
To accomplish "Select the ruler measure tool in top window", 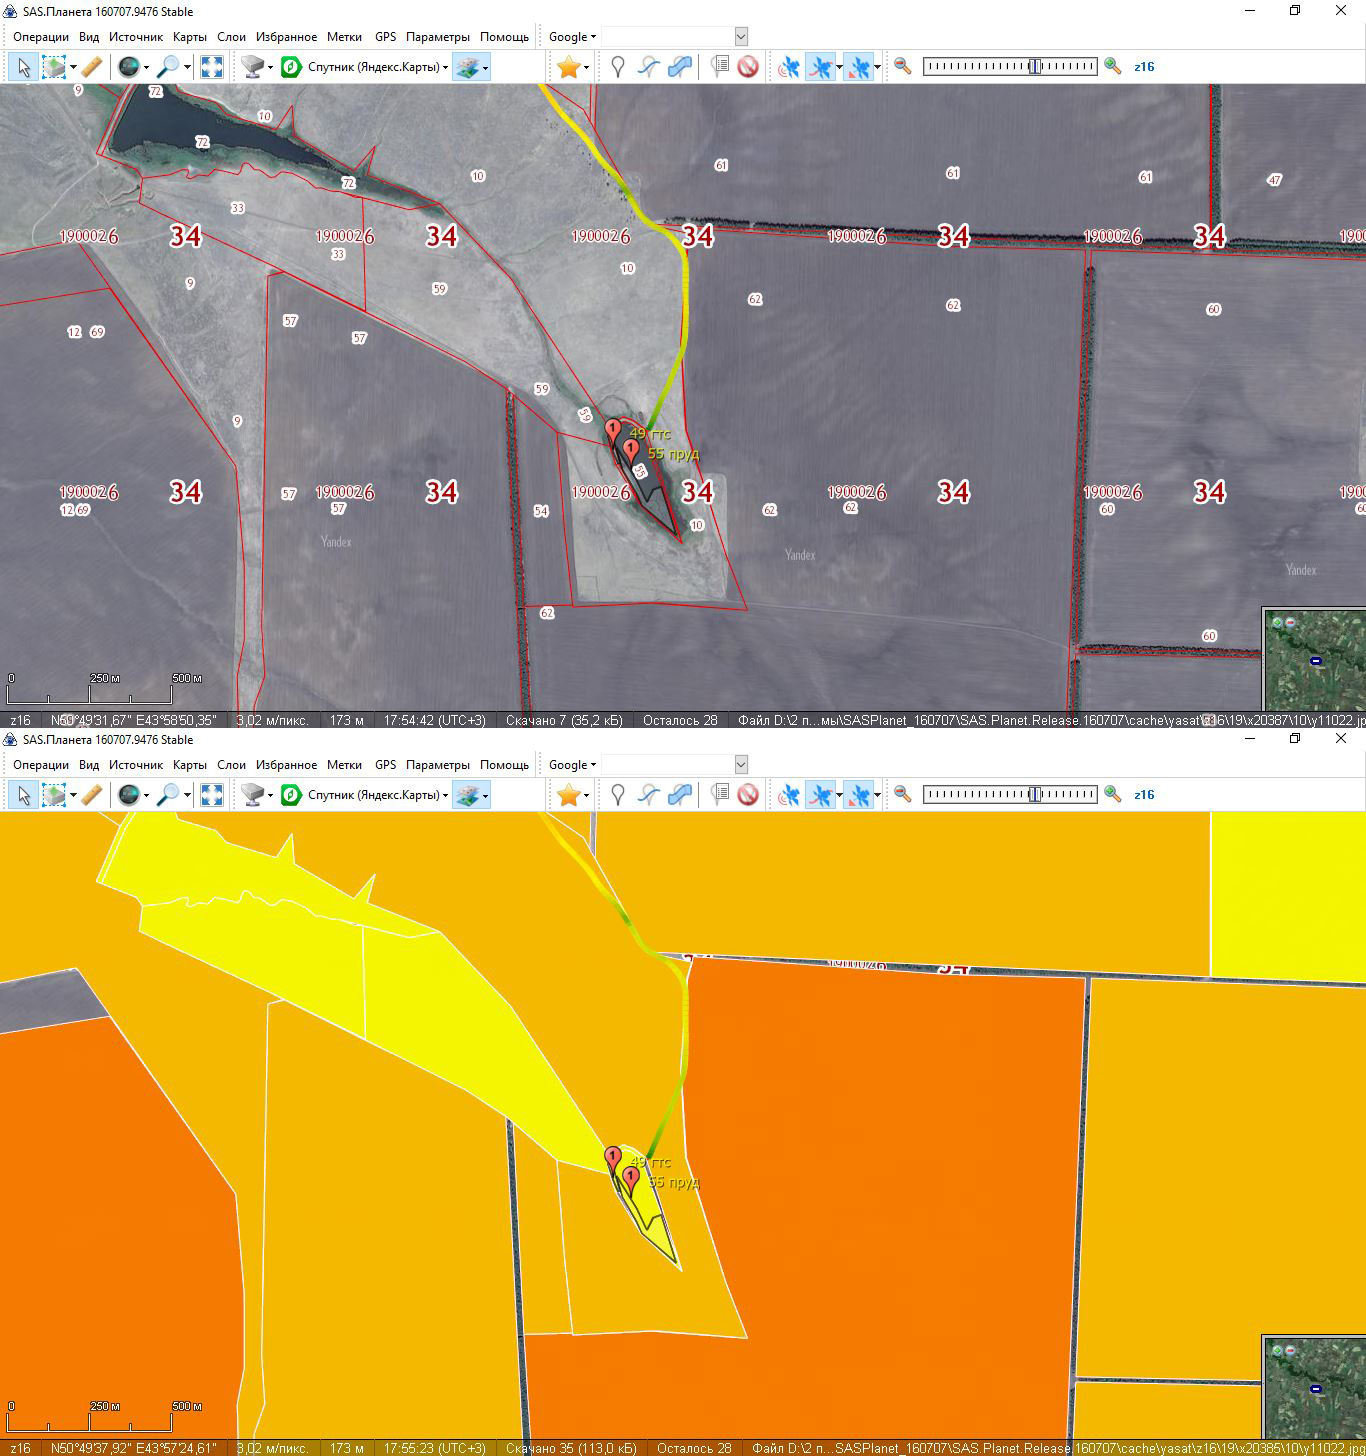I will [x=91, y=67].
